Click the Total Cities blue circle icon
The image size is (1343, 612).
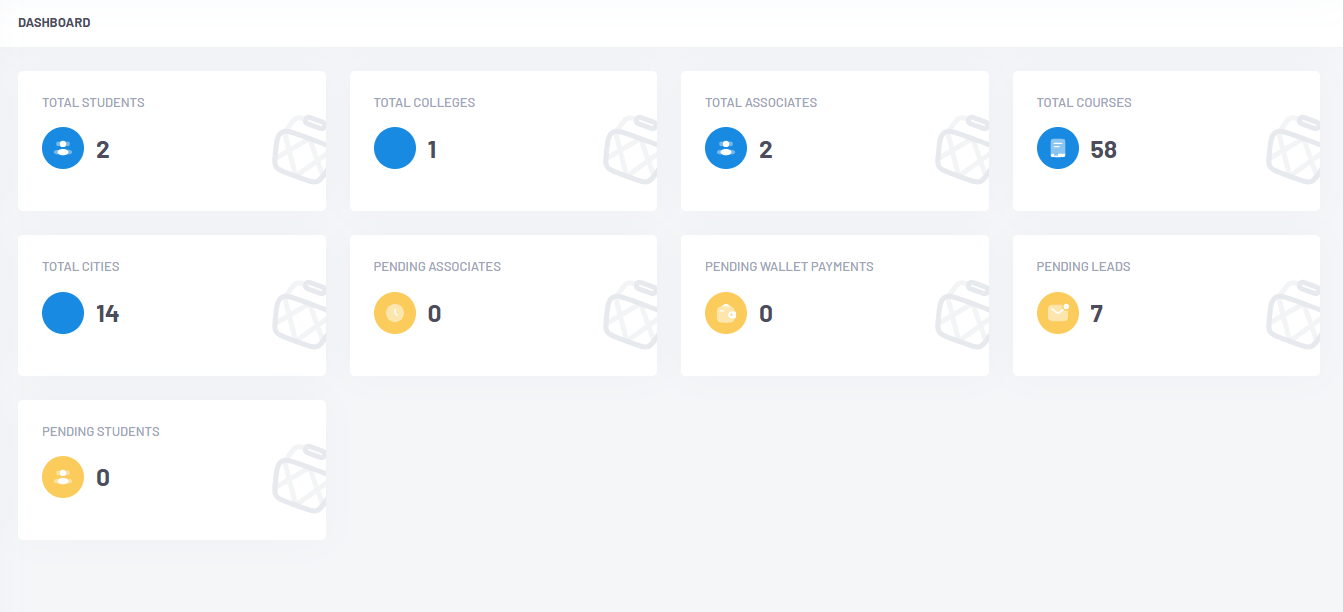pyautogui.click(x=63, y=313)
